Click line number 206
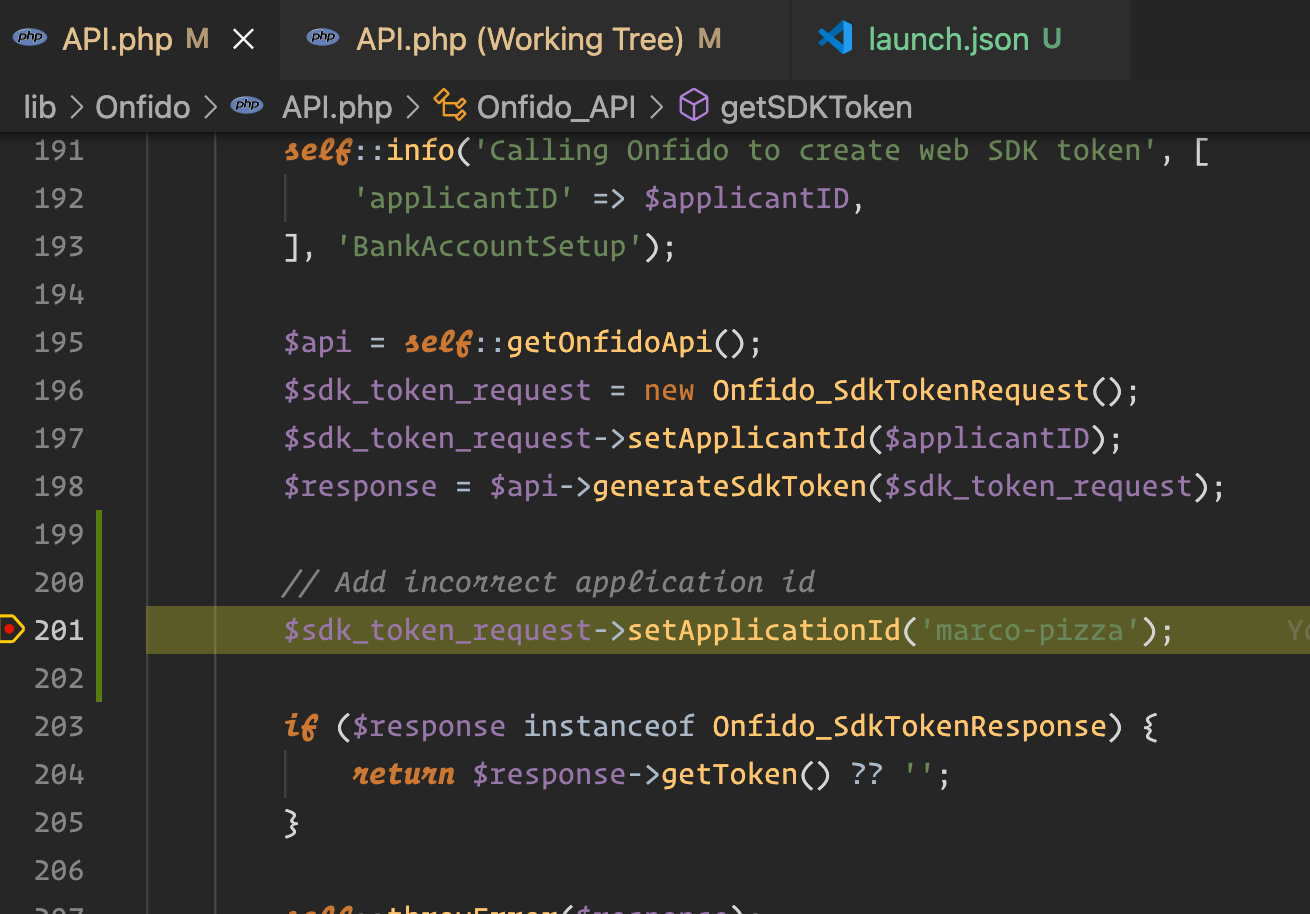 point(59,871)
